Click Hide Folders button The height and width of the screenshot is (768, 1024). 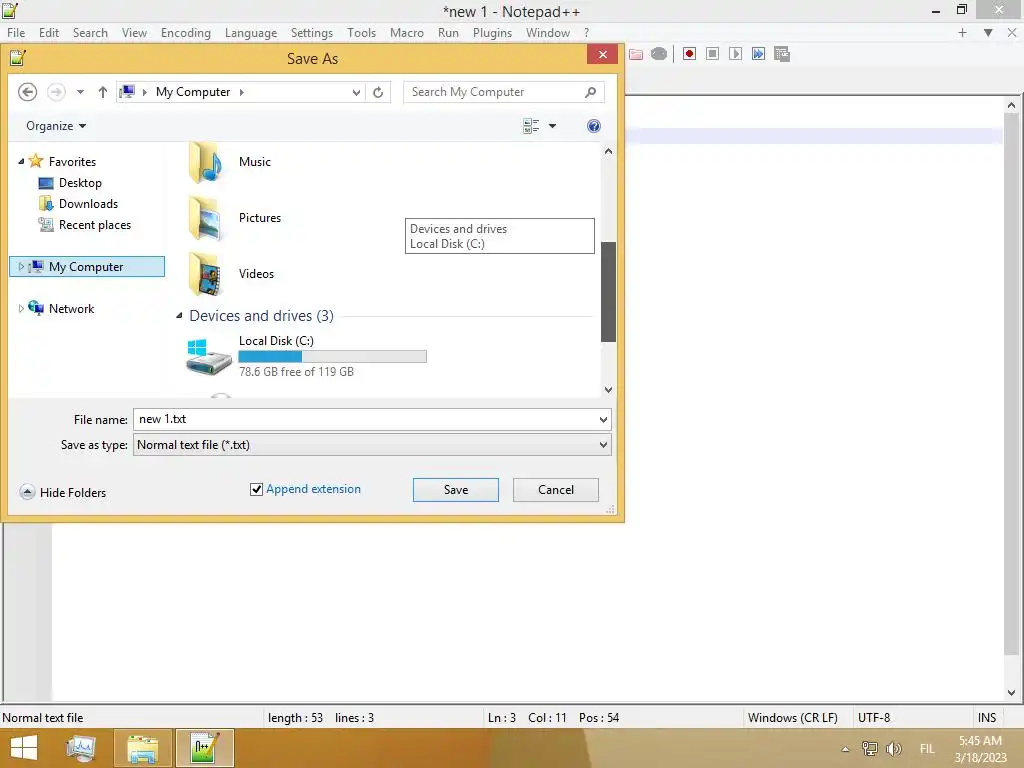pos(63,492)
